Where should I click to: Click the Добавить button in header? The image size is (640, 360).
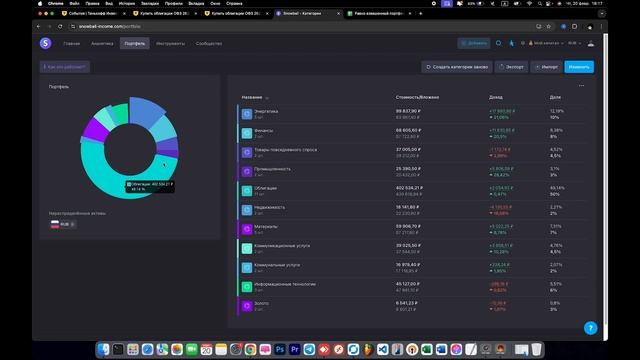474,43
